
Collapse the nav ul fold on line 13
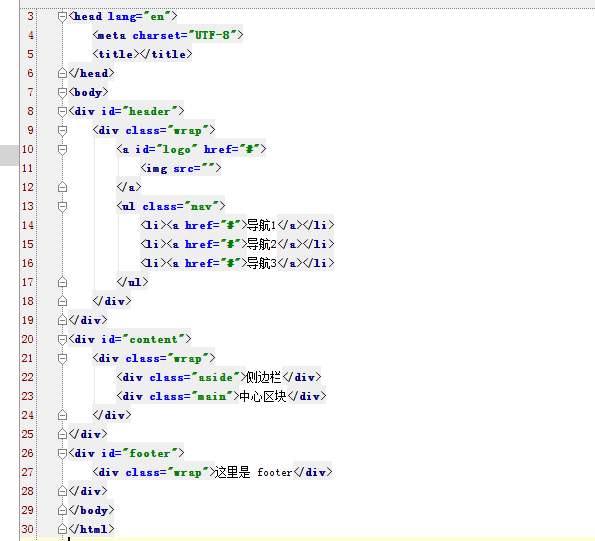(63, 206)
